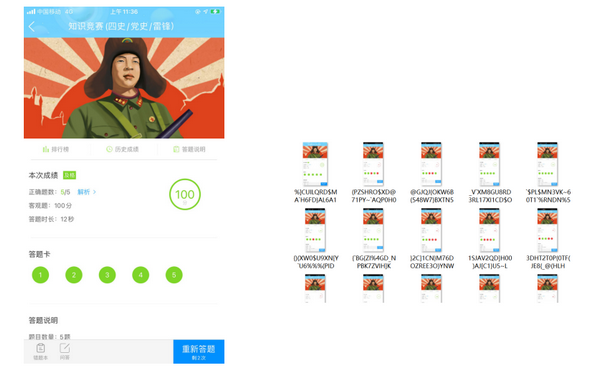Image resolution: width=600 pixels, height=381 pixels.
Task: Select answer card question 5 circle
Action: 174,275
